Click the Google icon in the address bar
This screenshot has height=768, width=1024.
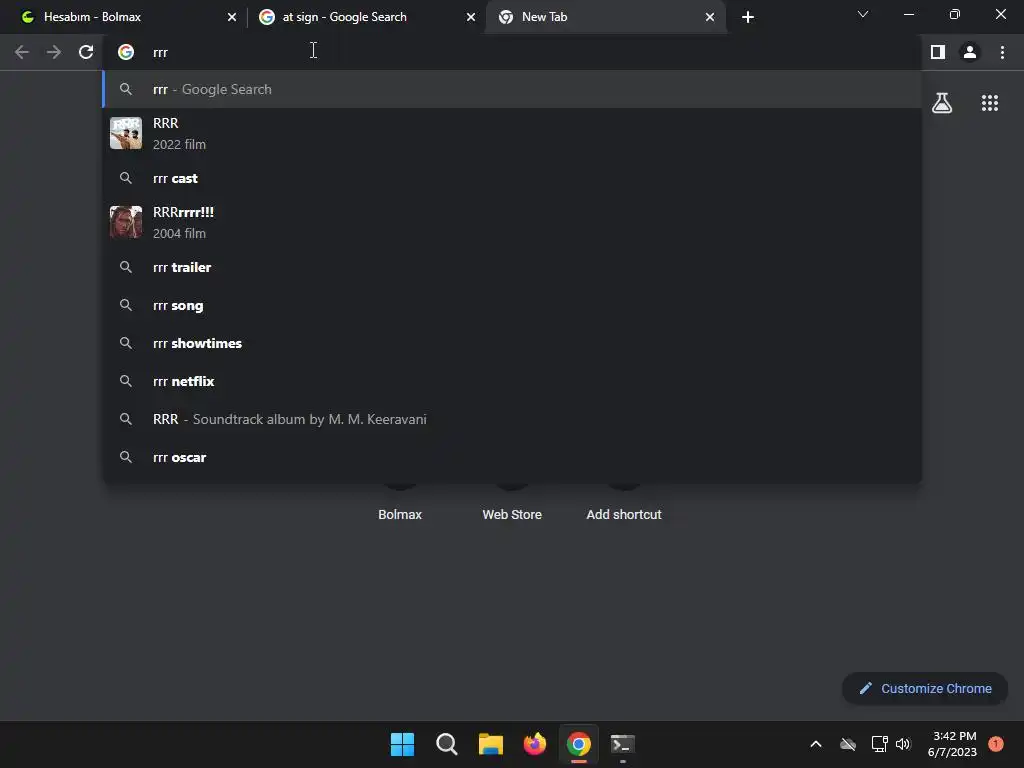pos(126,52)
